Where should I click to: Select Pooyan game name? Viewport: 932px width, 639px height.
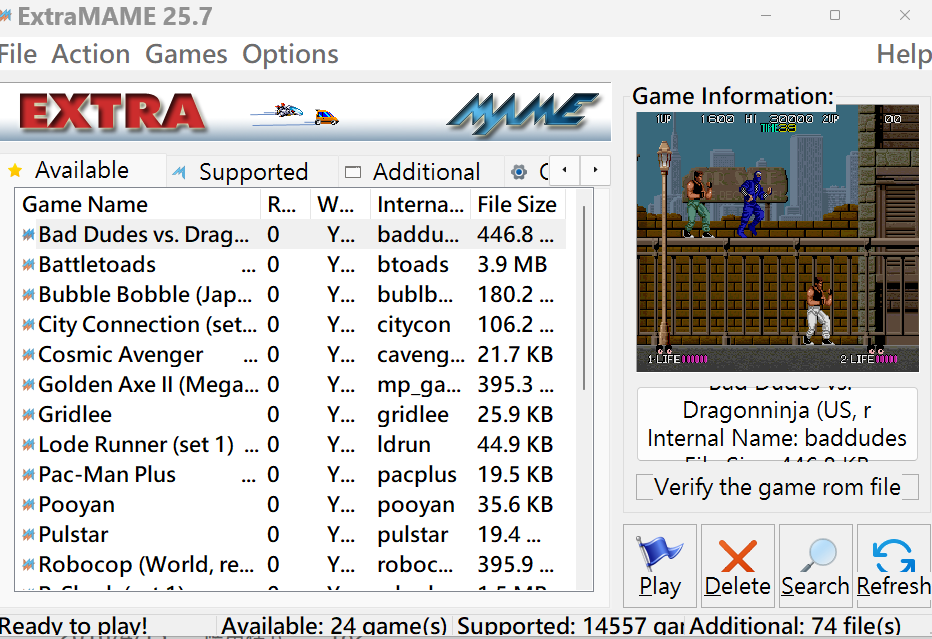[76, 505]
